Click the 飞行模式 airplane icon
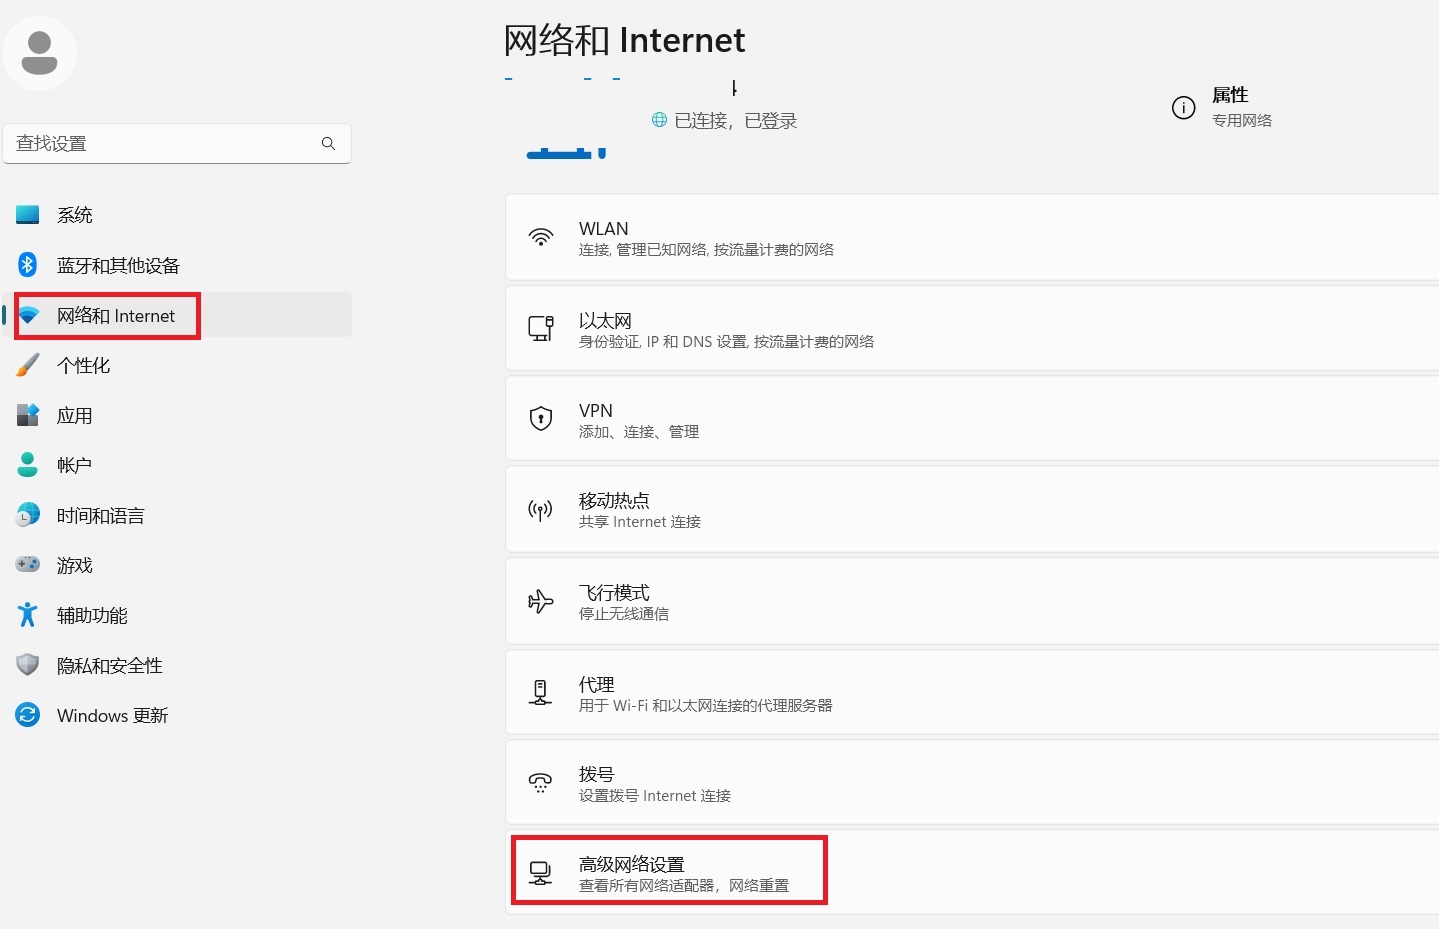The image size is (1439, 929). (541, 601)
